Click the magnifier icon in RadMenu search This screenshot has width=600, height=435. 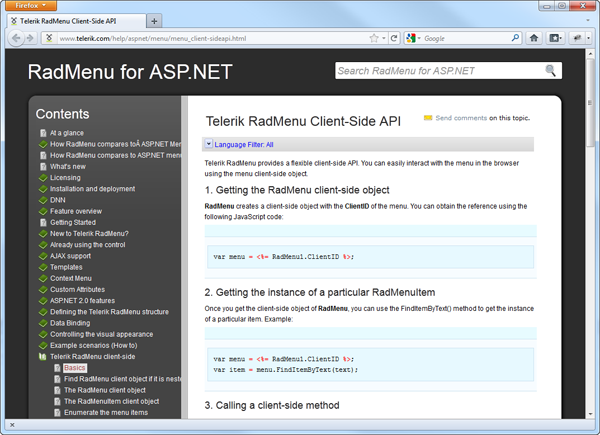[x=550, y=71]
